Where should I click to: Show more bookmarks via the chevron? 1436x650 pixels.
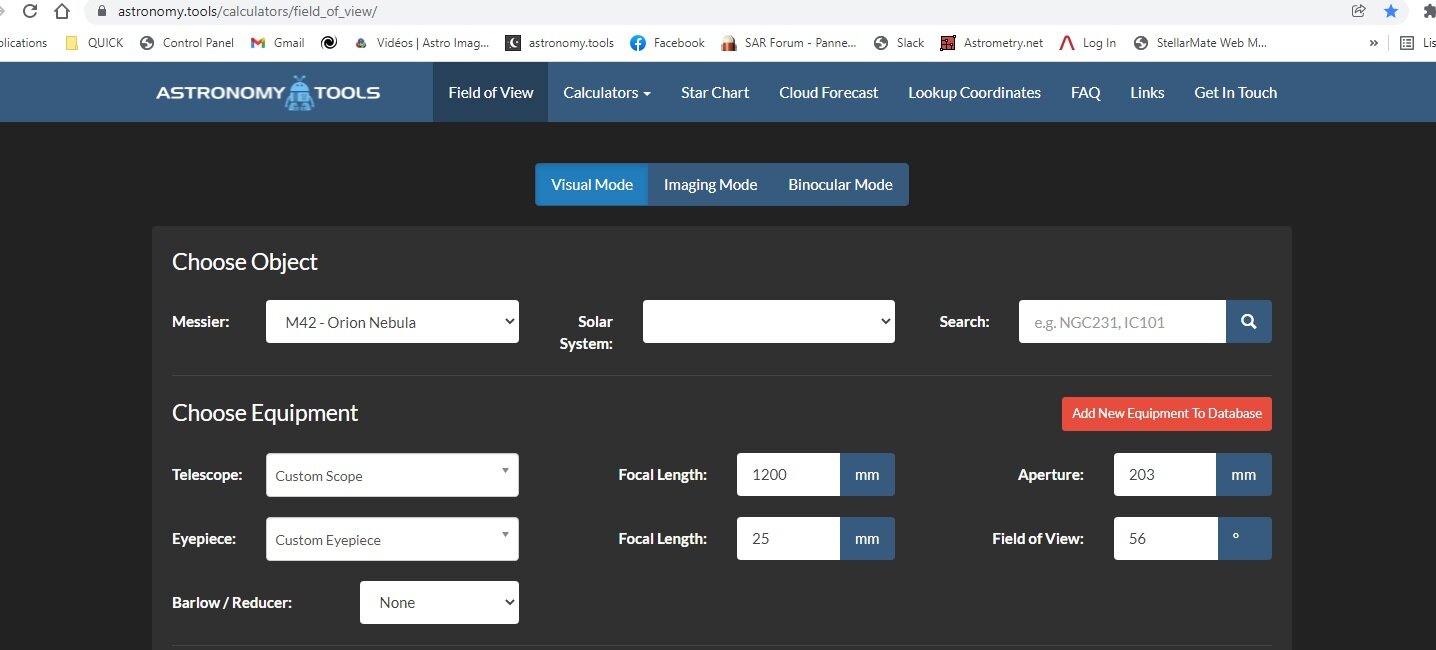point(1373,43)
